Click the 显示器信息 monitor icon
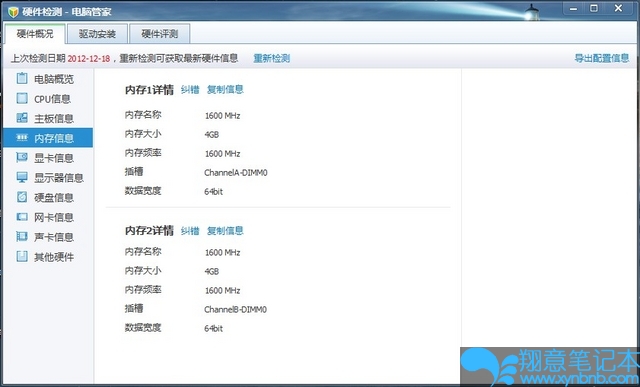 point(22,177)
